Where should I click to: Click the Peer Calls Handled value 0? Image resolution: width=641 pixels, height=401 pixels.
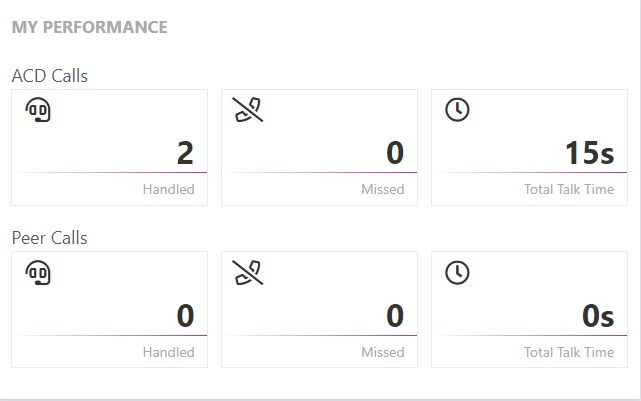click(x=185, y=316)
